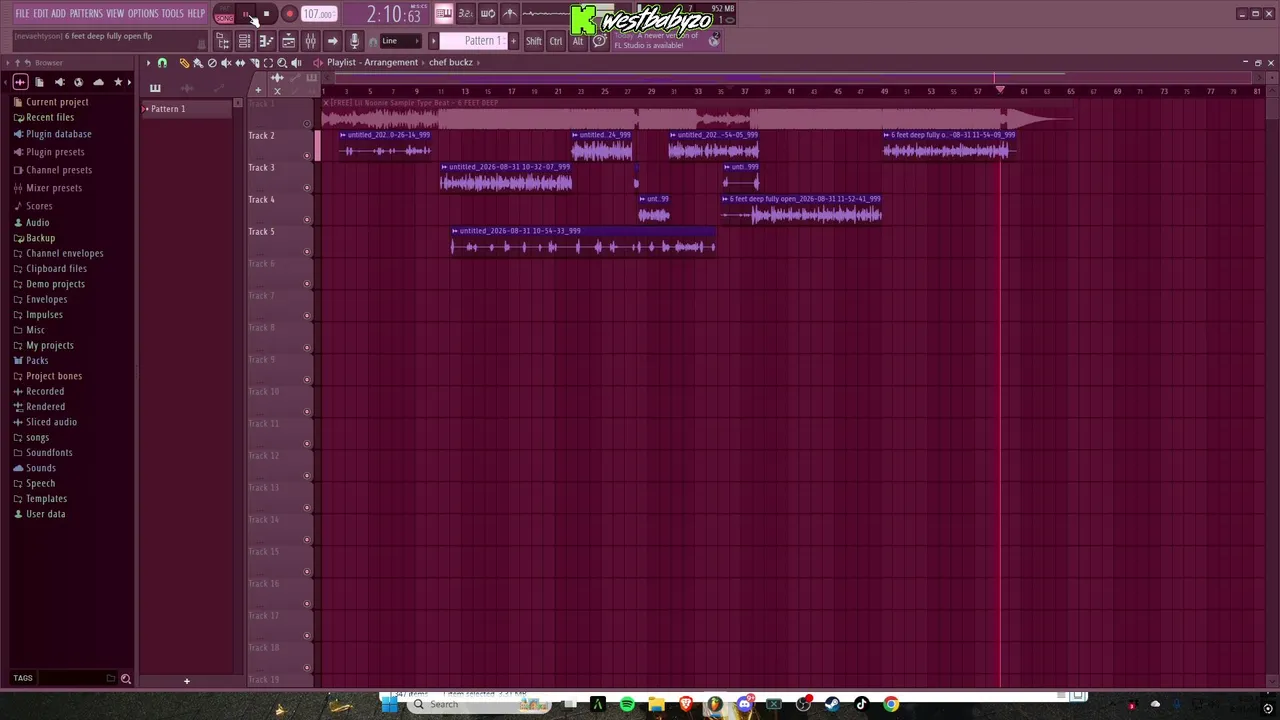Arm the round record button

tap(289, 14)
